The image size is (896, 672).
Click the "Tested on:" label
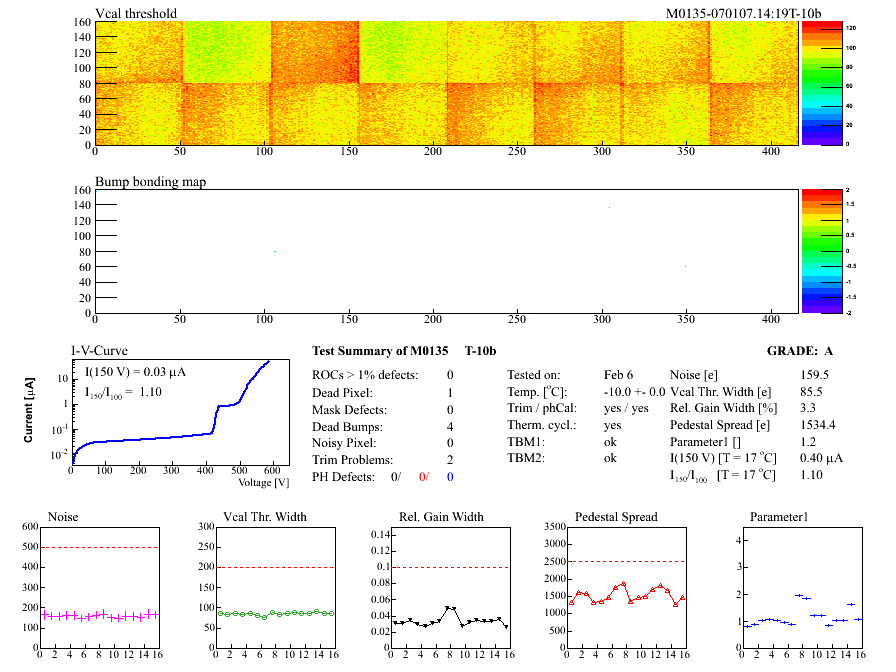pos(540,374)
